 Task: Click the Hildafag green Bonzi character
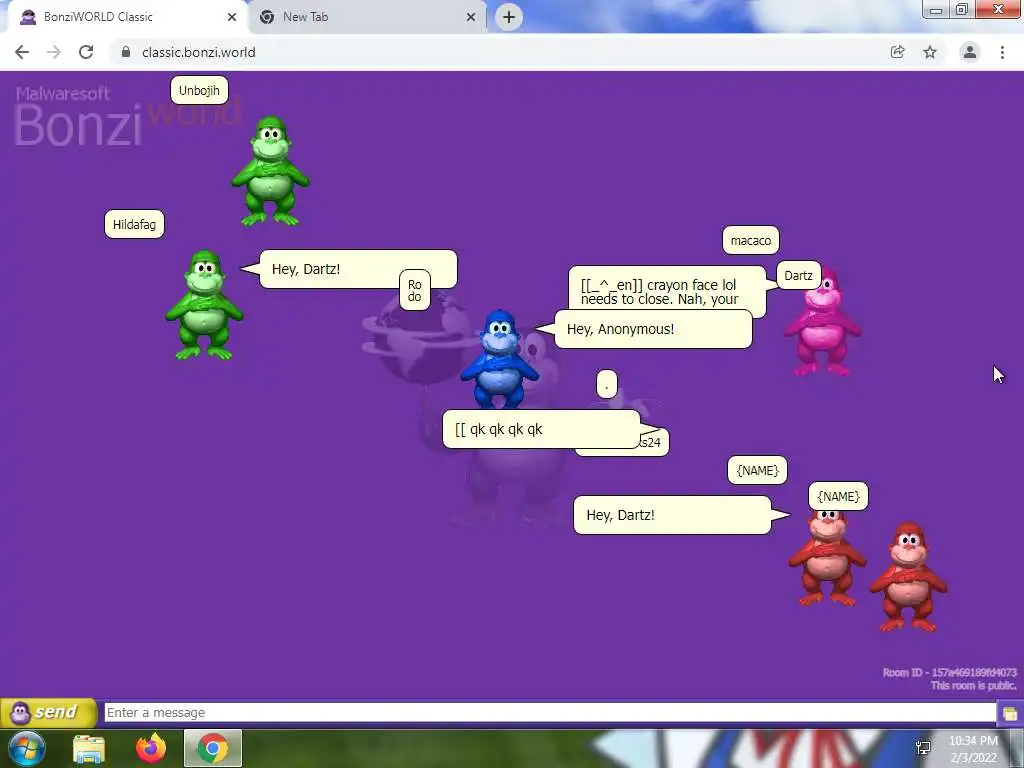[204, 304]
